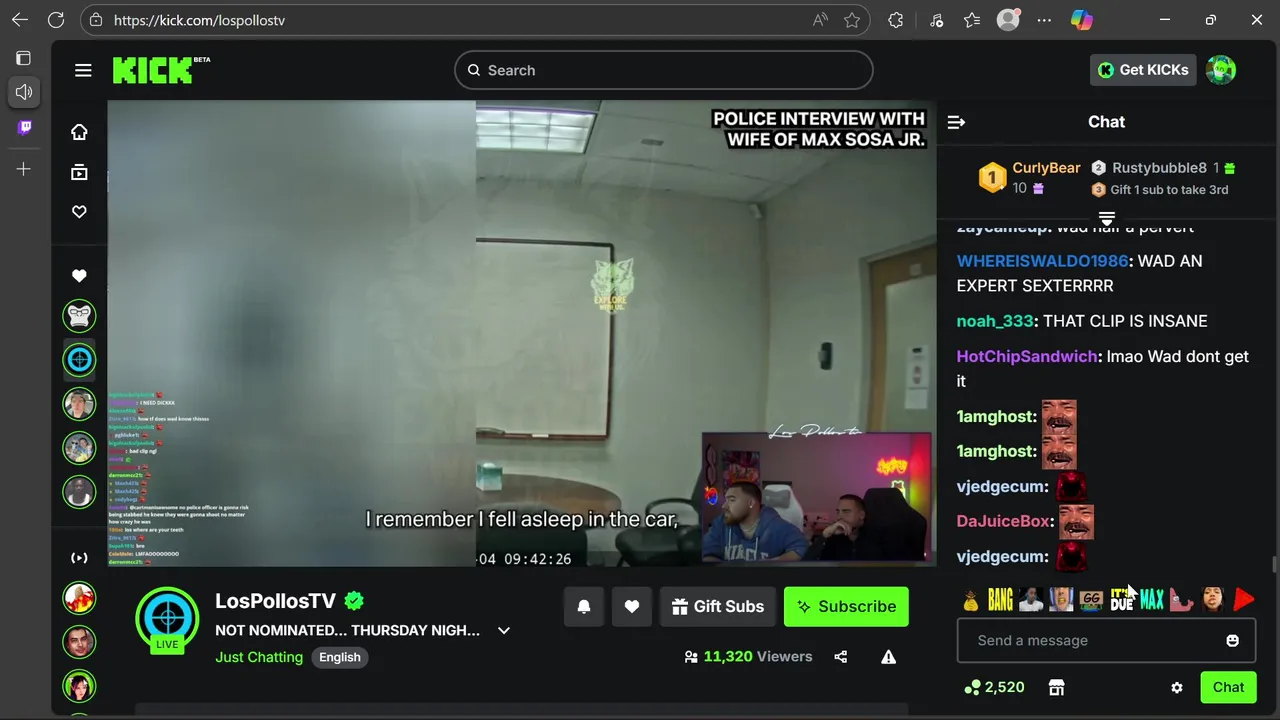Image resolution: width=1280 pixels, height=720 pixels.
Task: Go to Kick home via sidebar house icon
Action: click(79, 132)
